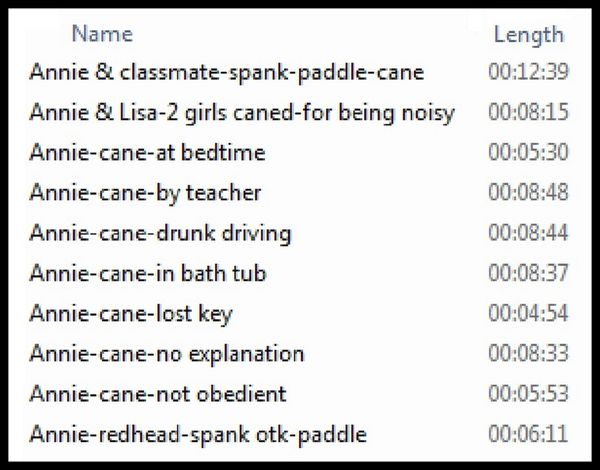Click the 00:08:15 length cell
The image size is (600, 470).
[528, 112]
